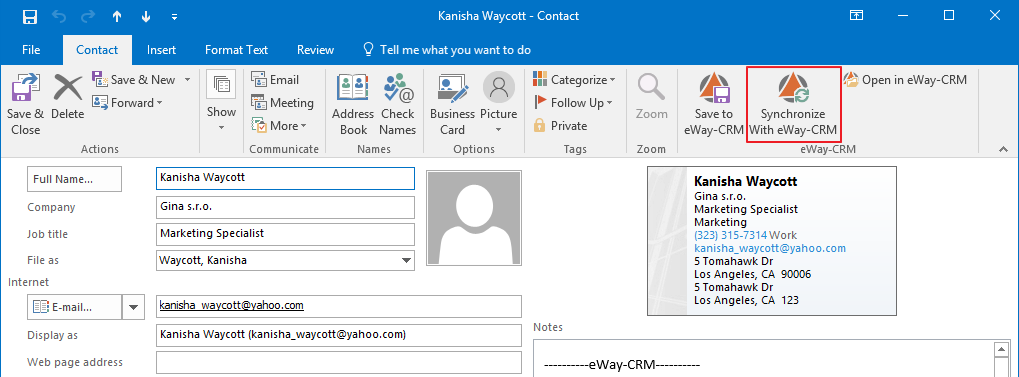Image resolution: width=1019 pixels, height=377 pixels.
Task: Click Tell me what you want to do
Action: tap(446, 50)
